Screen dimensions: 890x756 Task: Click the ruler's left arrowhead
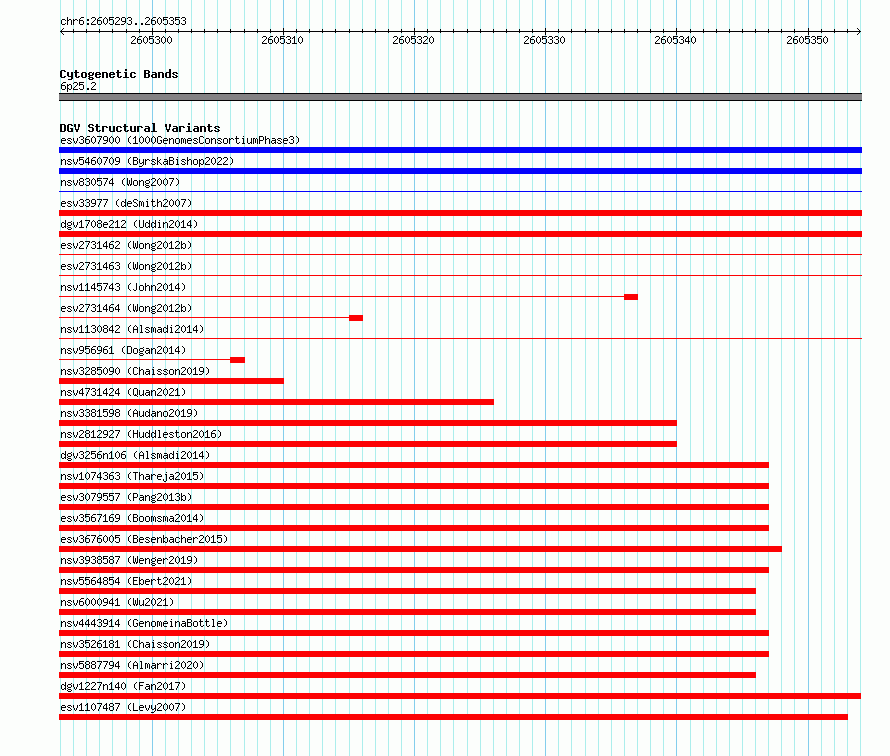(62, 31)
